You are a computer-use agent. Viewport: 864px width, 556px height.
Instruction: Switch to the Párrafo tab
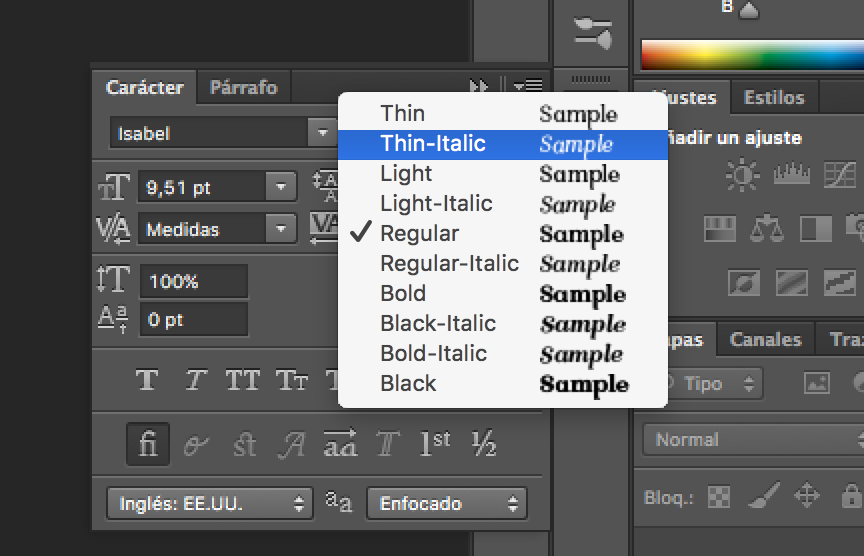coord(243,87)
